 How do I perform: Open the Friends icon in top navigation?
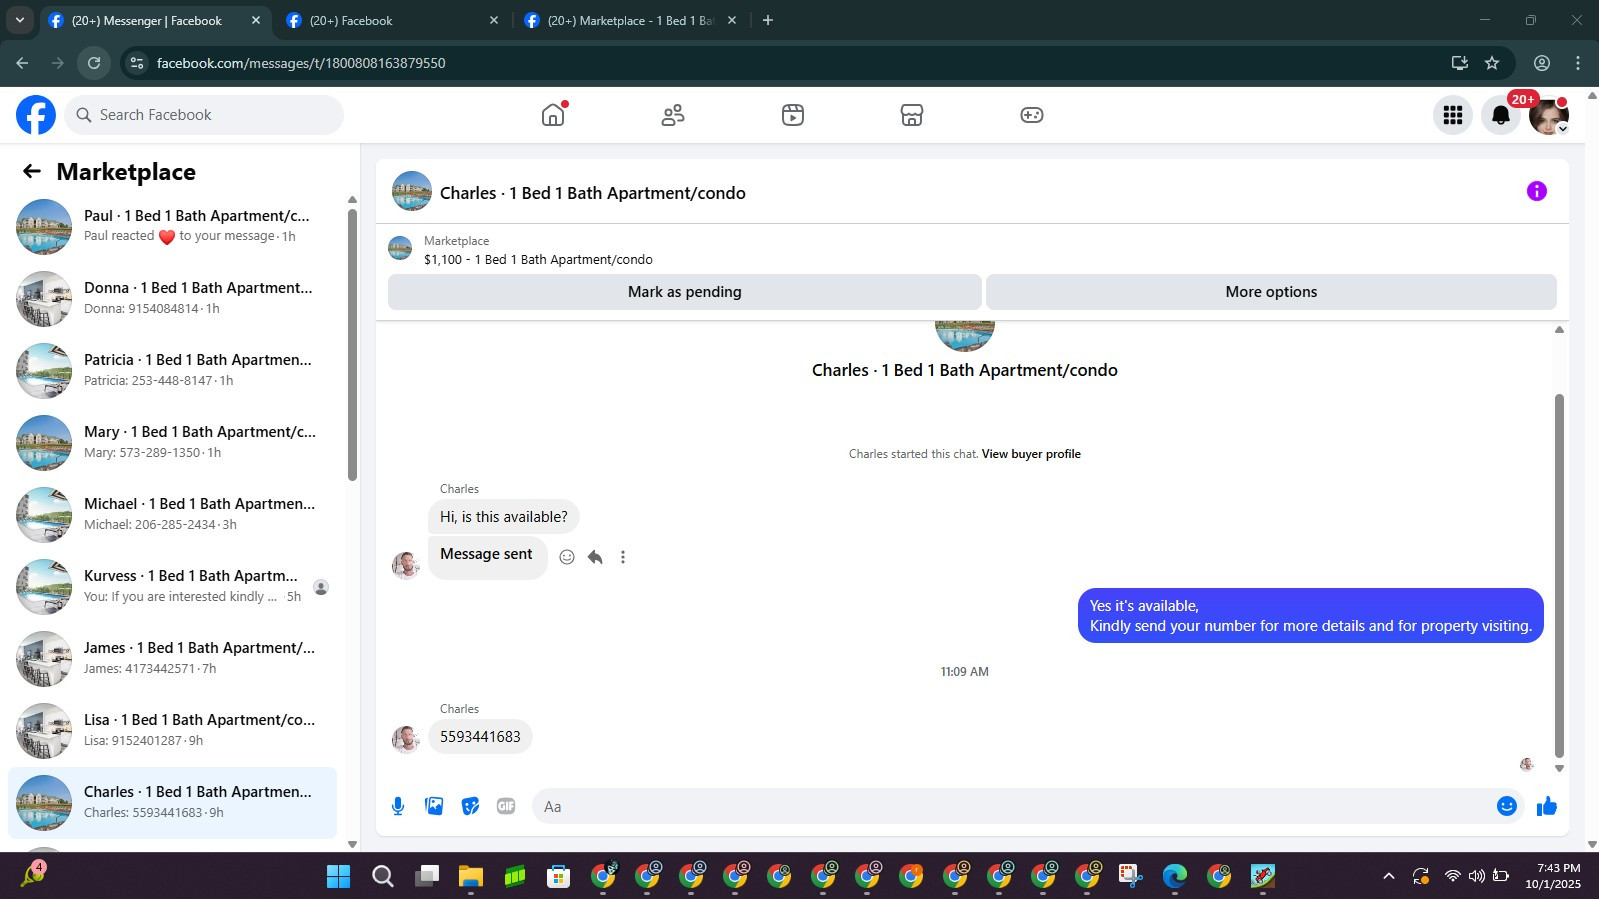[x=673, y=115]
